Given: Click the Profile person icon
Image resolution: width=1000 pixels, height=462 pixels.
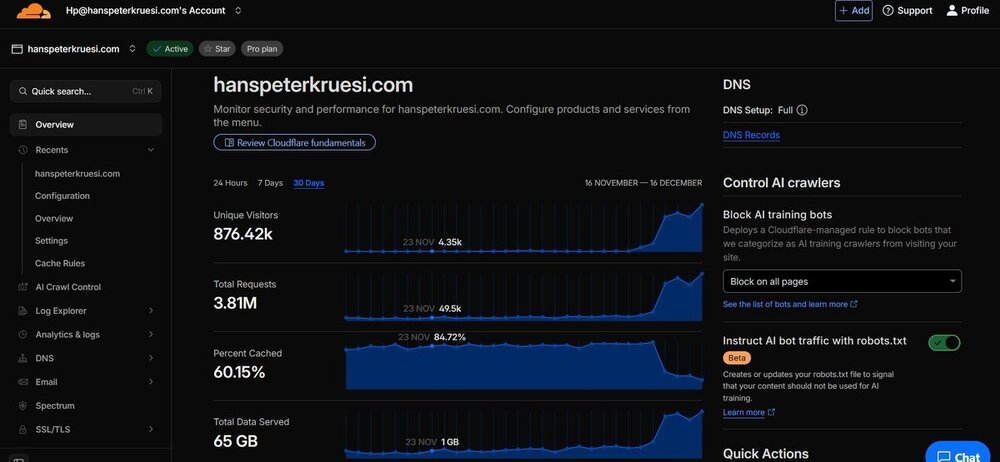Looking at the screenshot, I should pos(952,11).
